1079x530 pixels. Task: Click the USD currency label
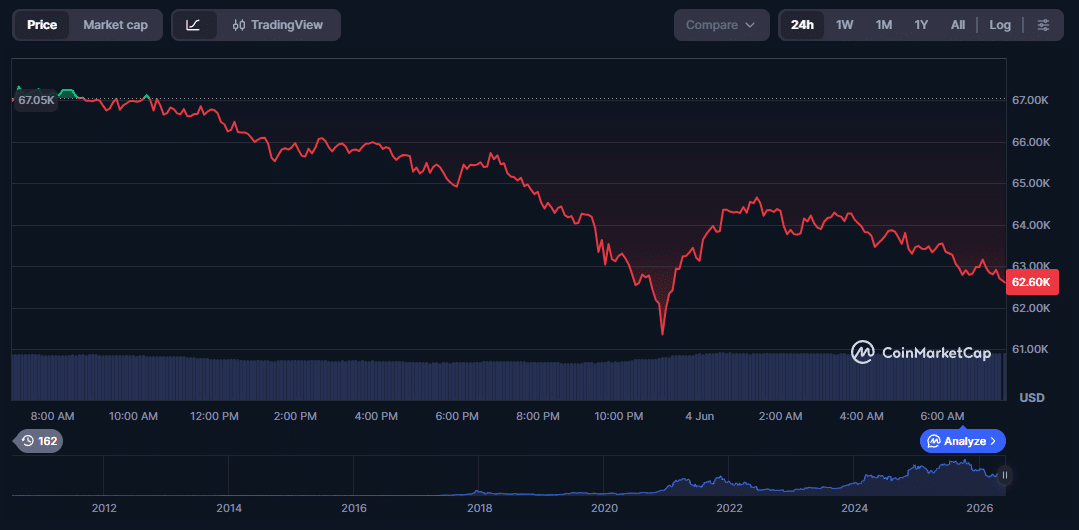click(x=1032, y=398)
